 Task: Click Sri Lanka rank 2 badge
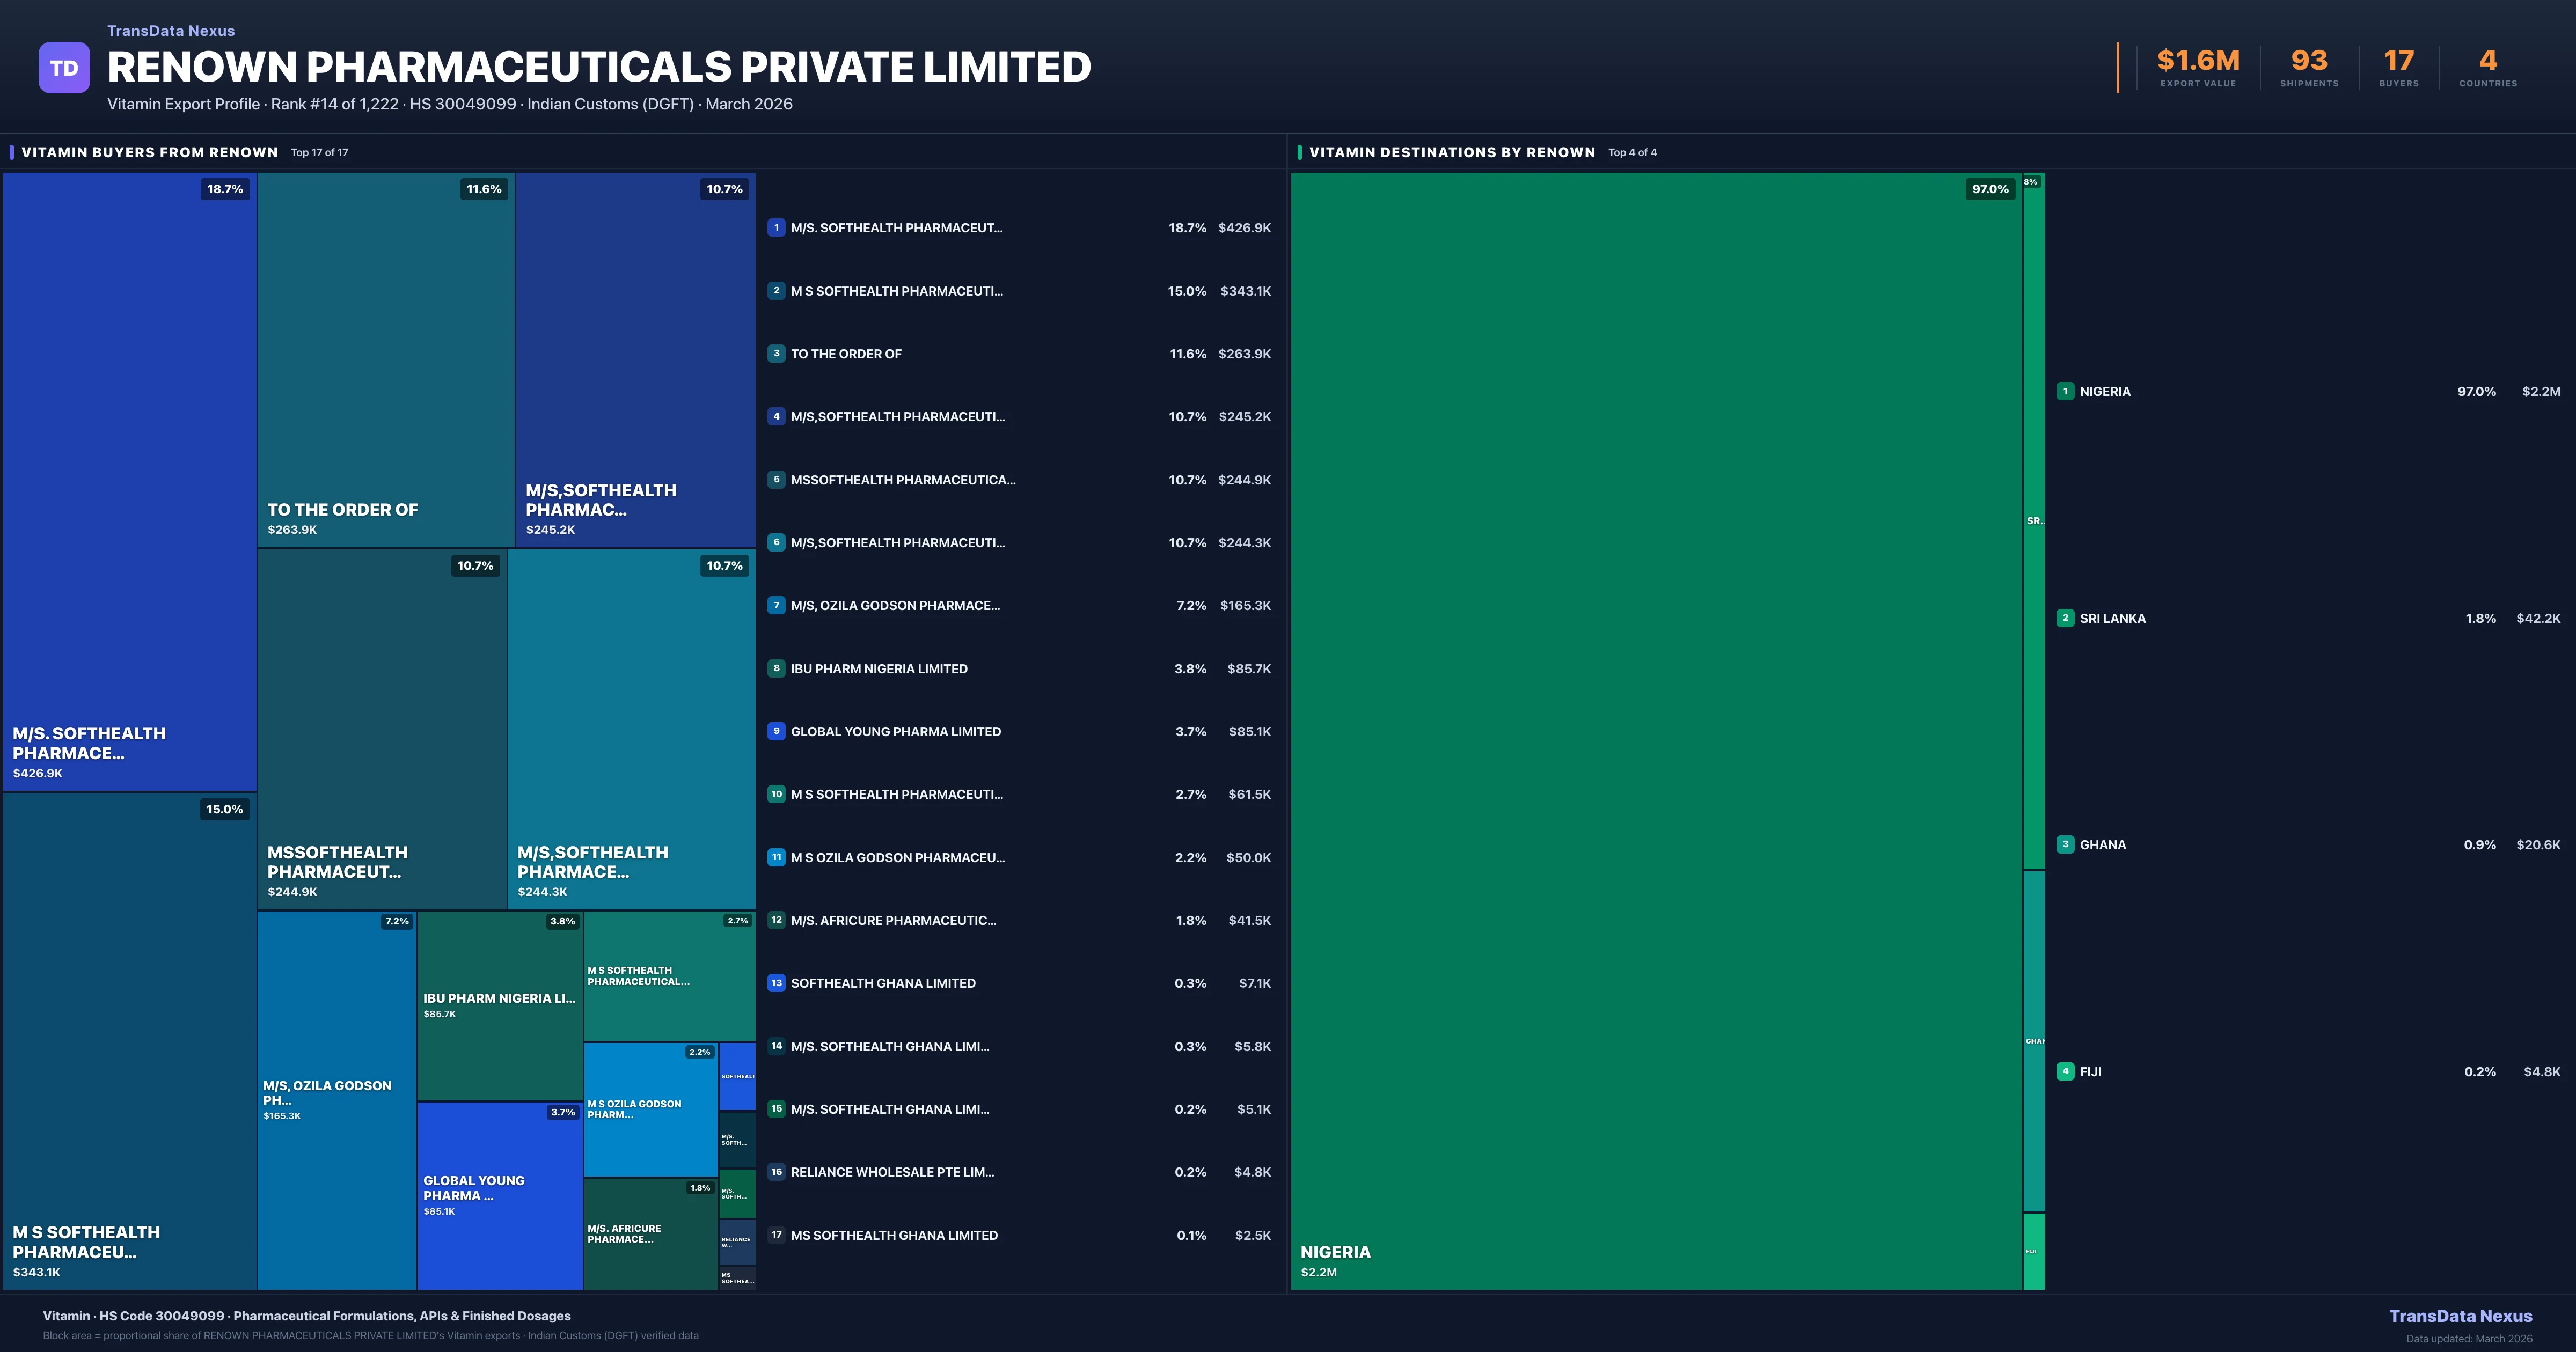[x=2065, y=618]
